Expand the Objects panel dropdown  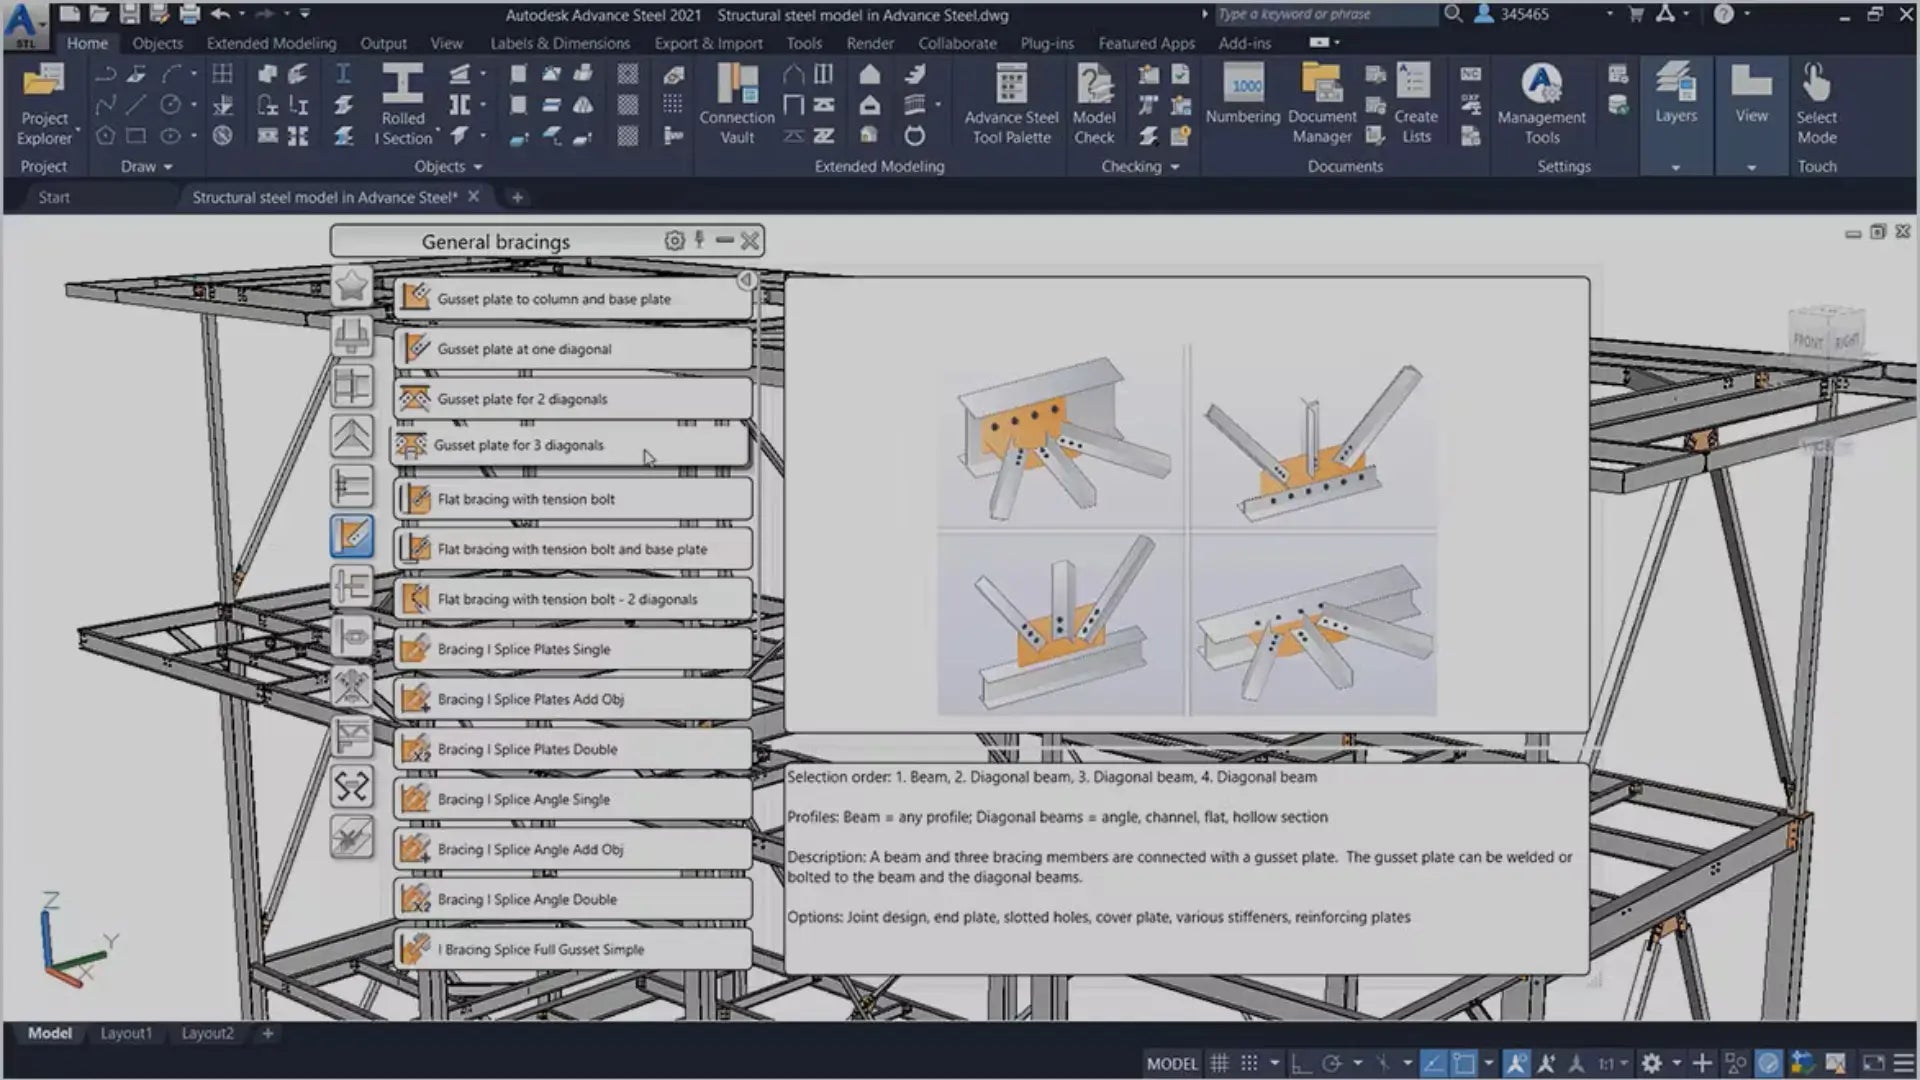[x=478, y=167]
